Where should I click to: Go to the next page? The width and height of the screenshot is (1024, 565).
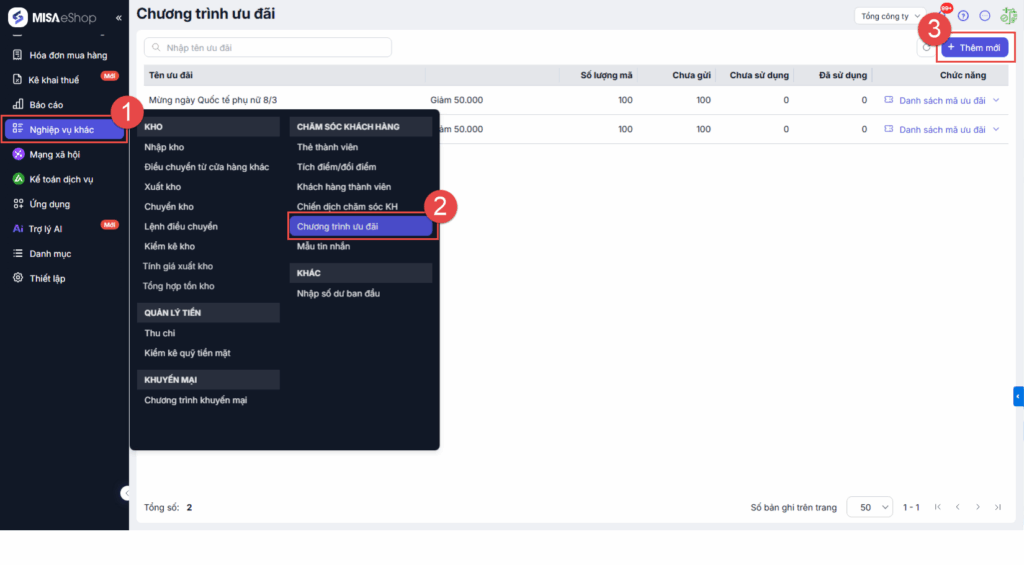coord(978,508)
